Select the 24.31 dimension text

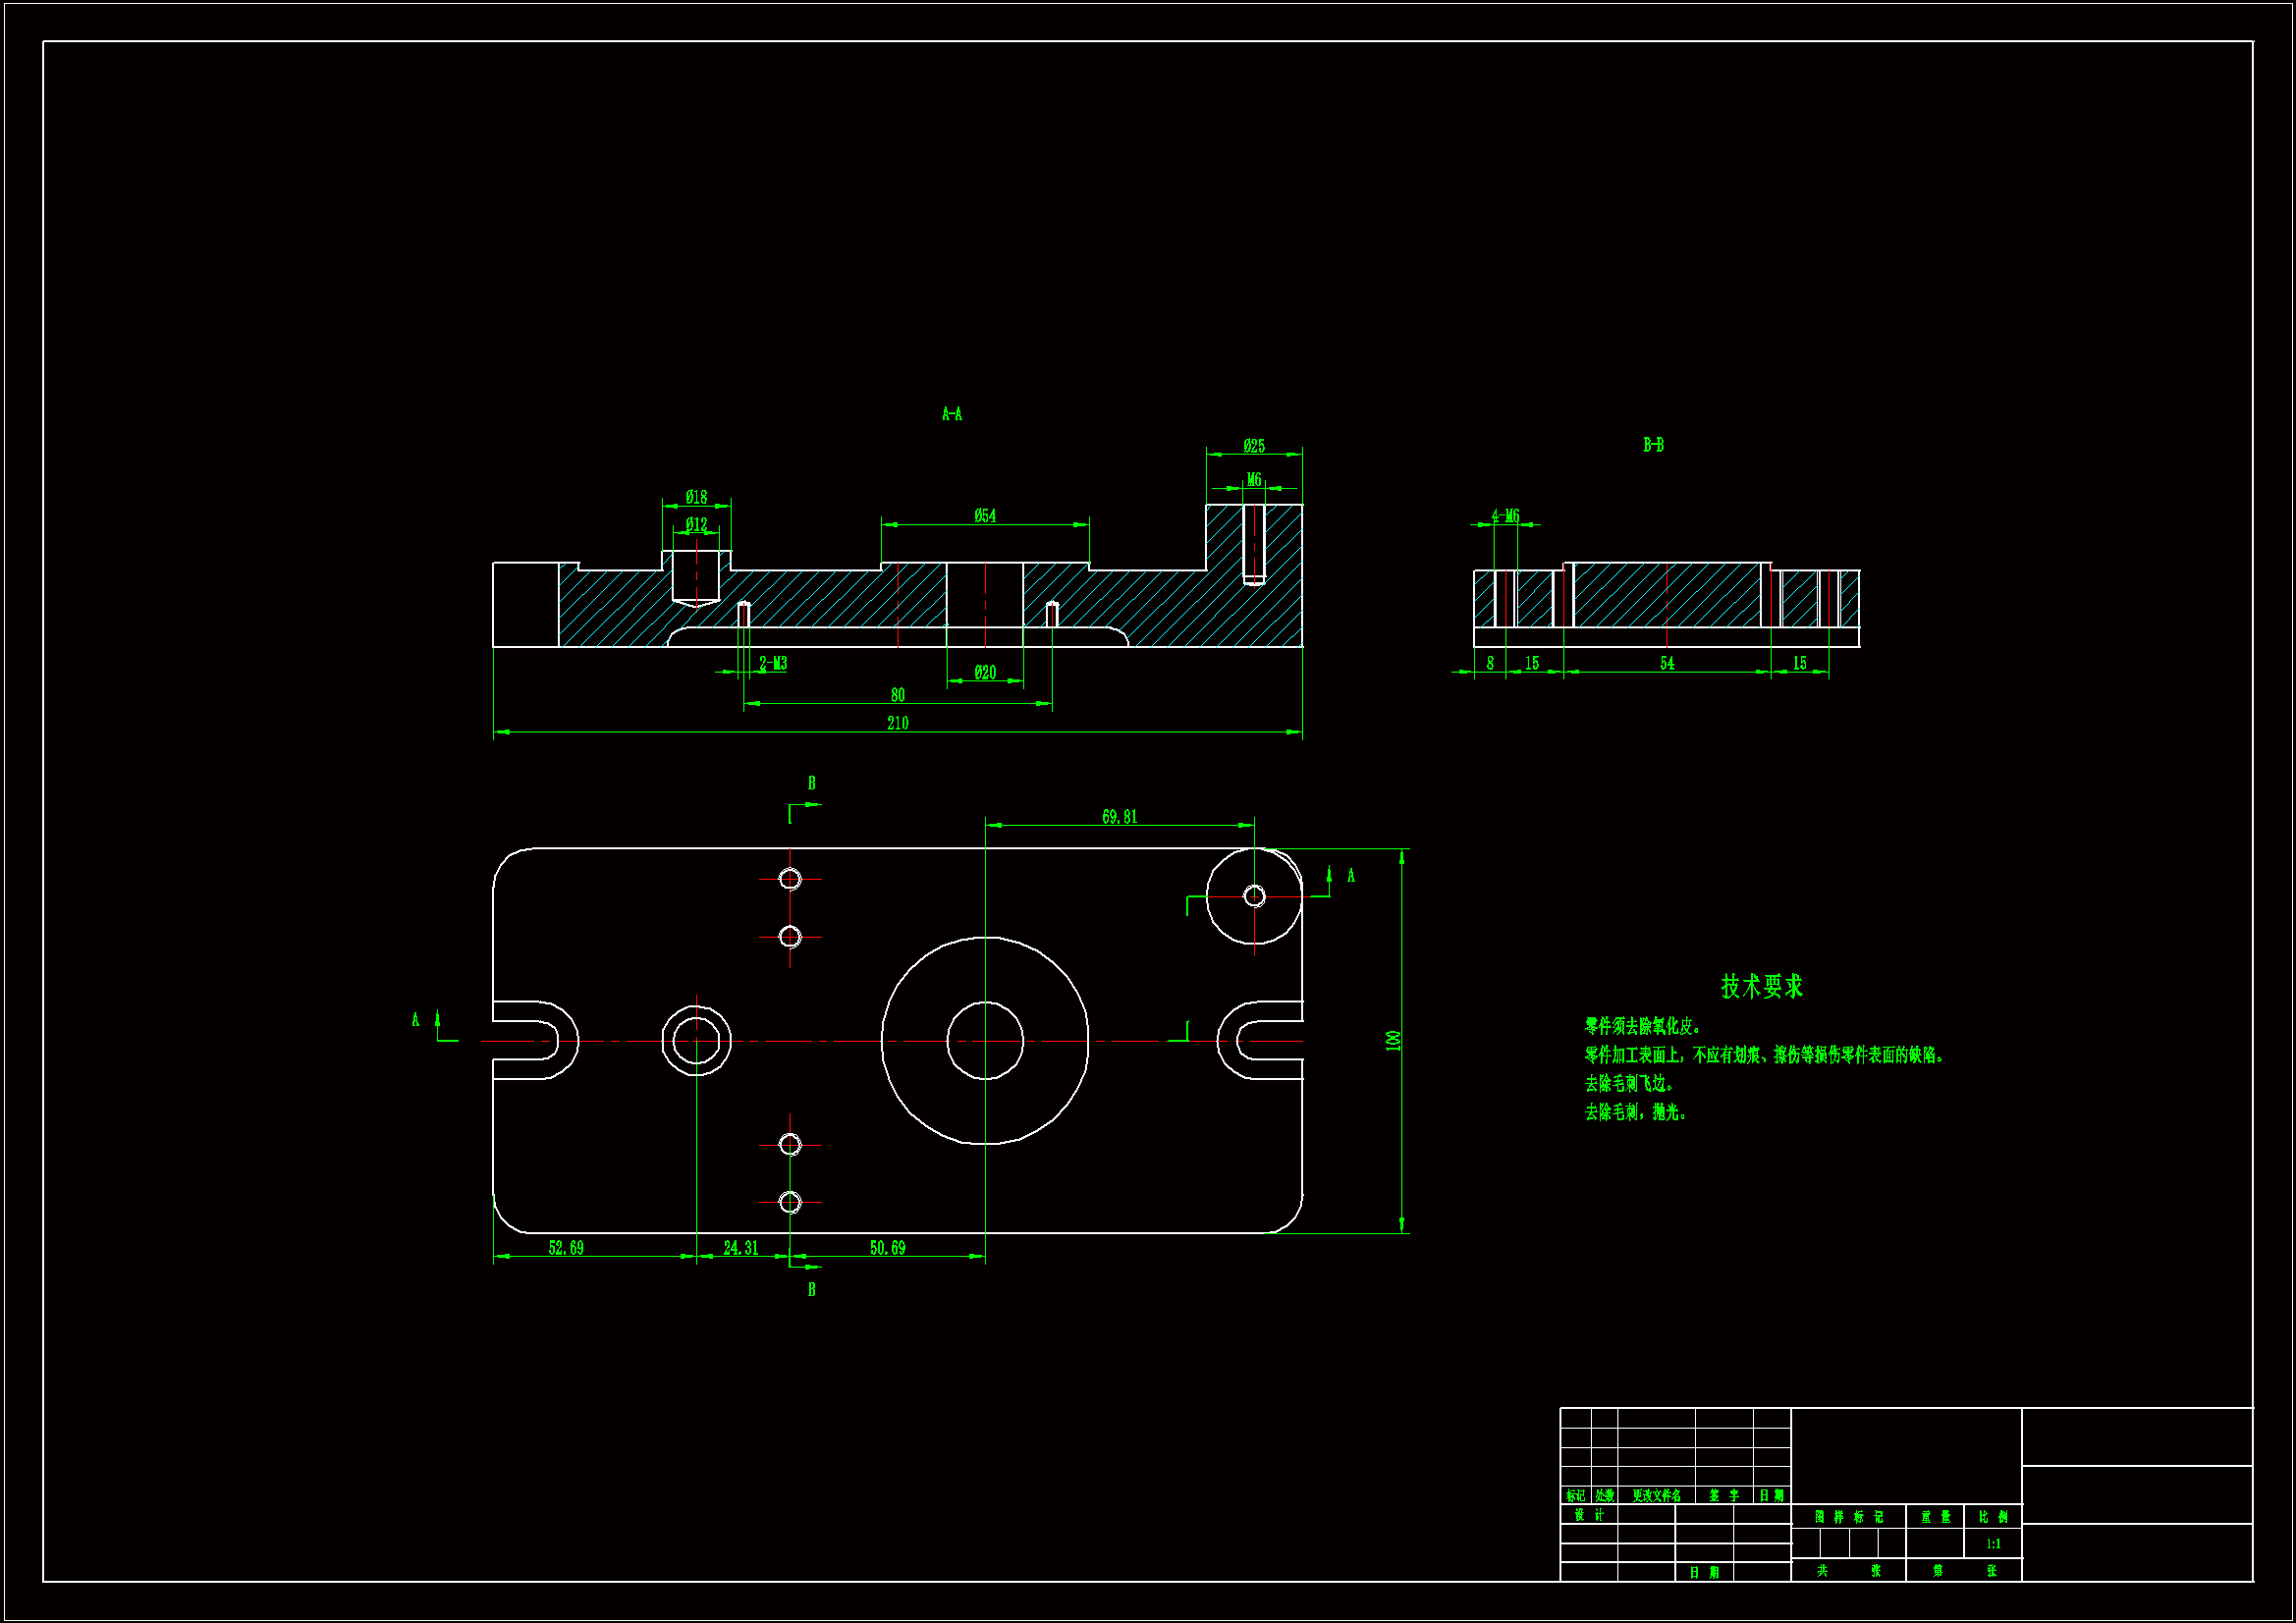tap(741, 1248)
